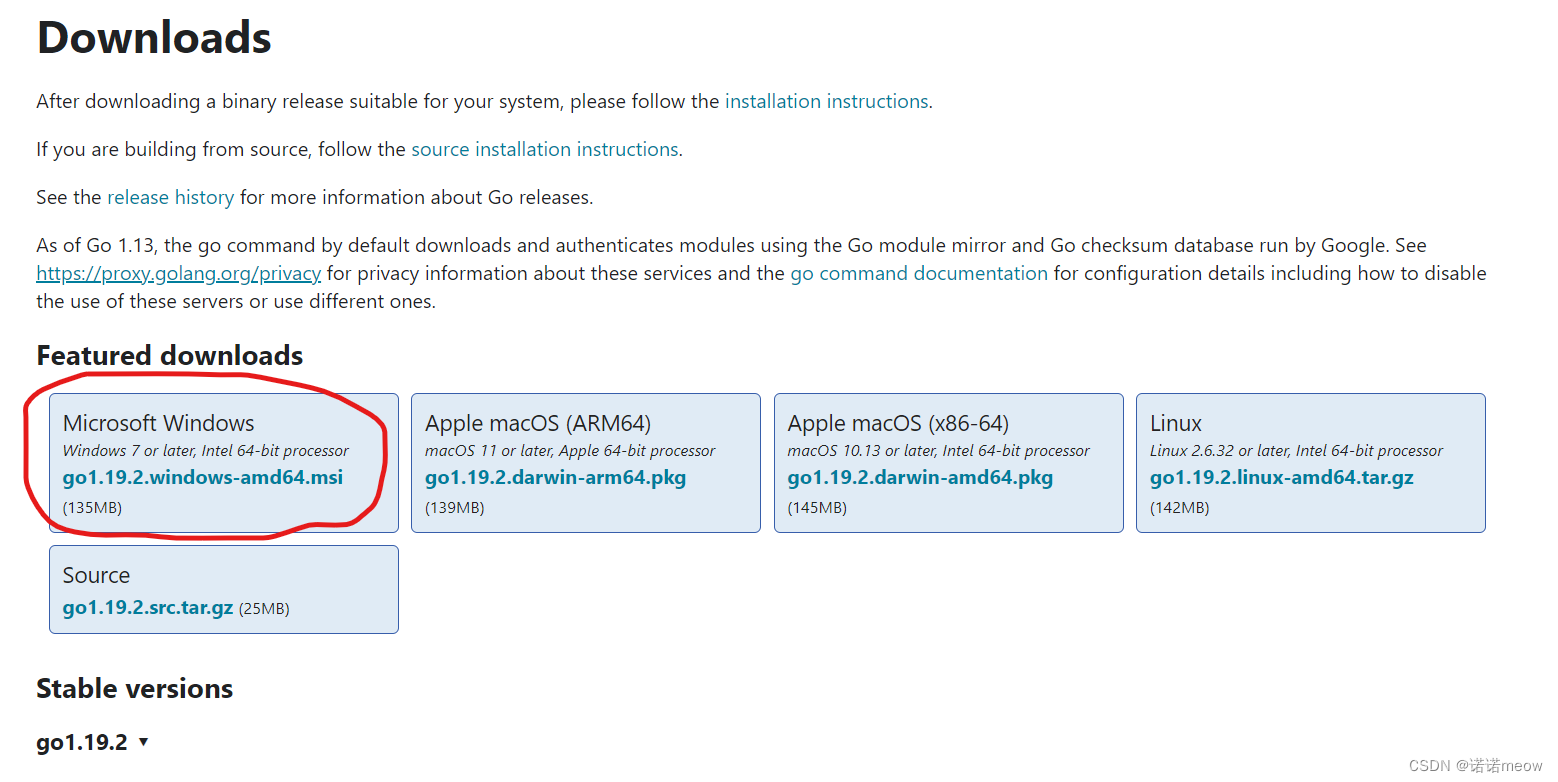Open the go command documentation link
Screen dimensions: 1558x782
(919, 273)
